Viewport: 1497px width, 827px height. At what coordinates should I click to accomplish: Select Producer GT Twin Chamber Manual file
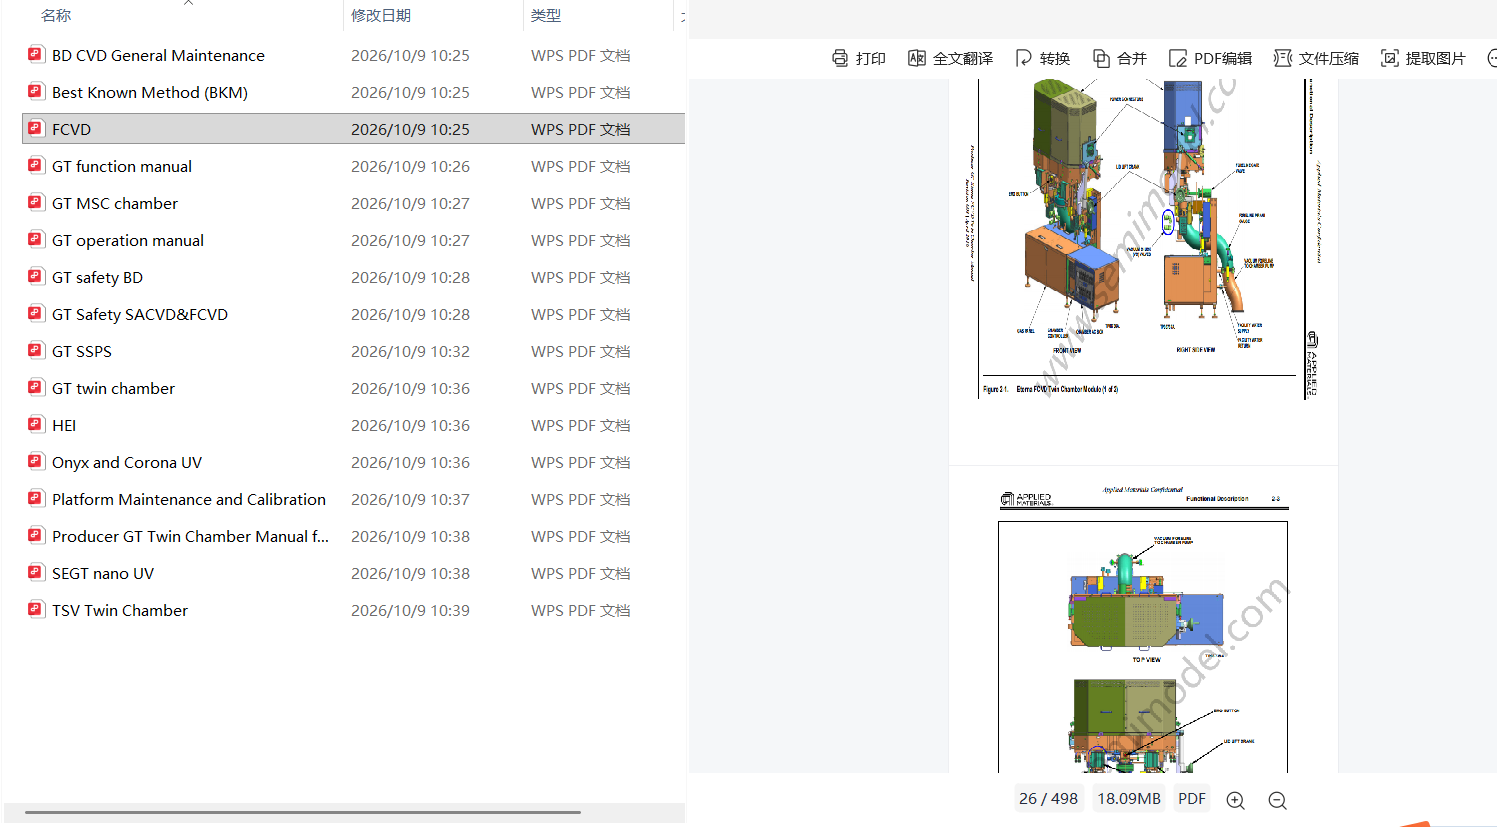point(190,536)
